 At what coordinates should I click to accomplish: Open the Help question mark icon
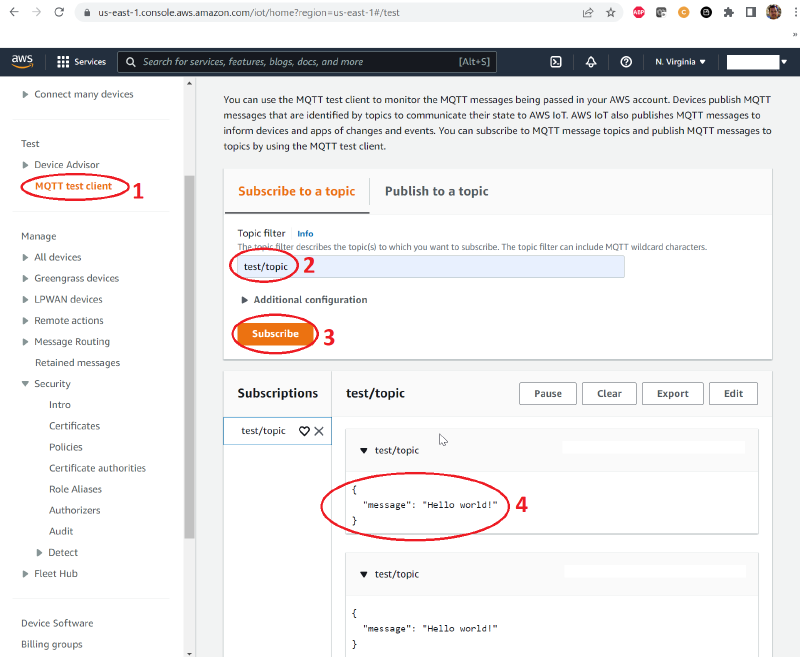[x=626, y=62]
